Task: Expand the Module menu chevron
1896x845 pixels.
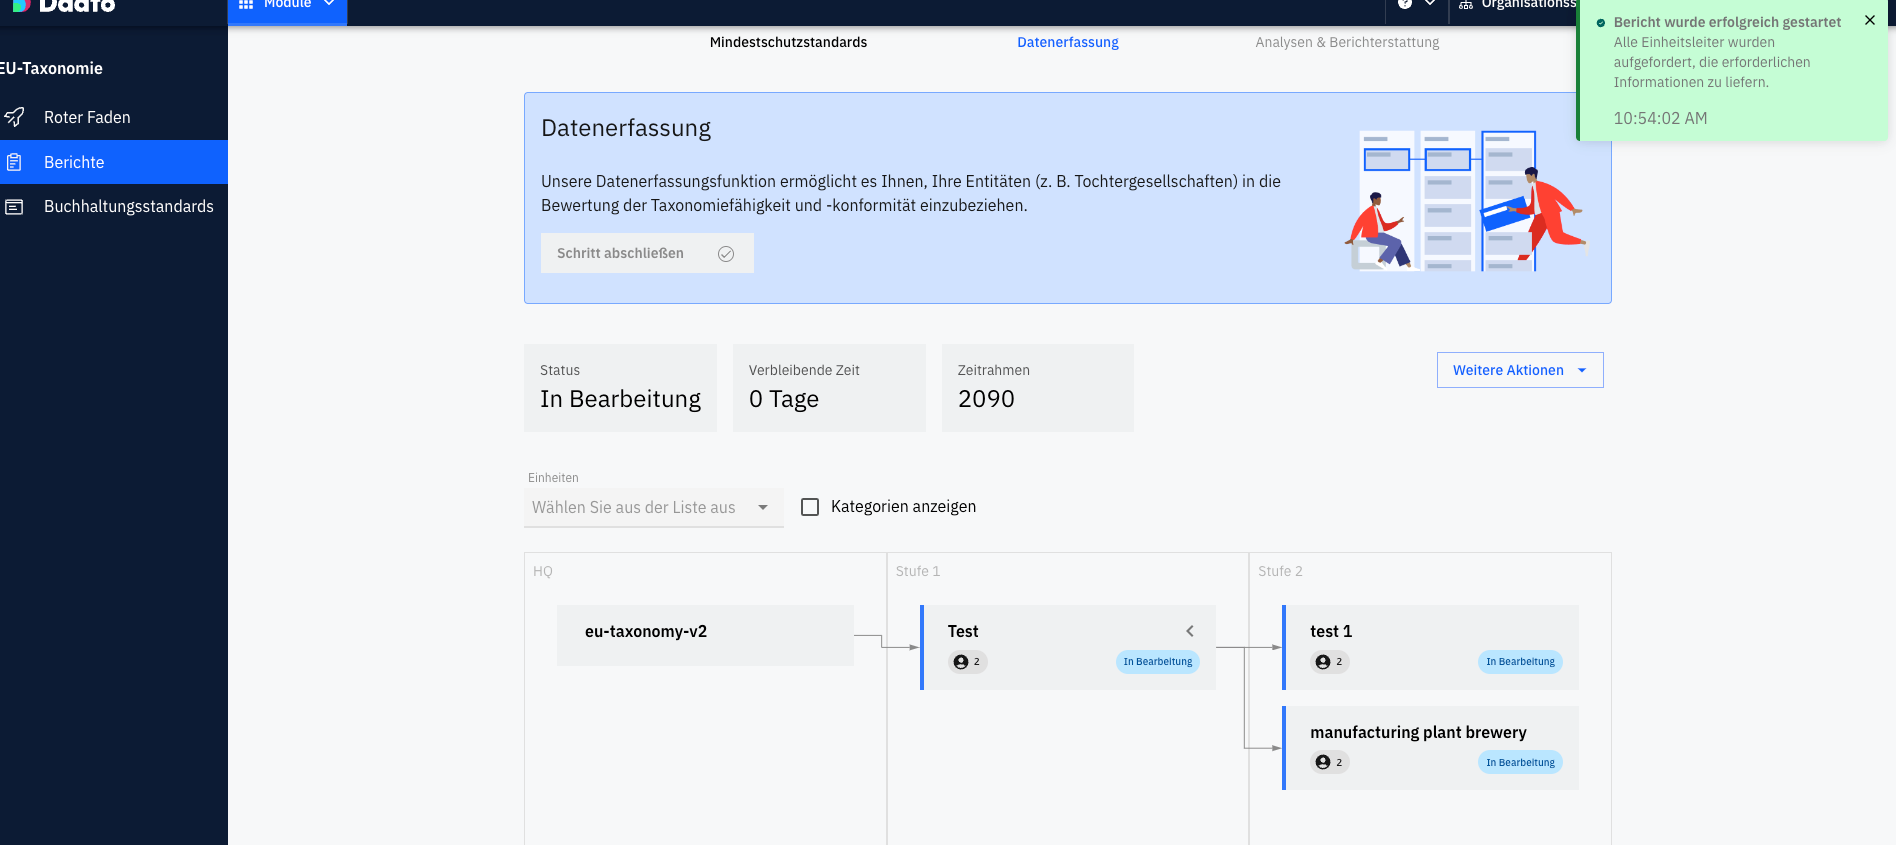Action: click(x=329, y=4)
